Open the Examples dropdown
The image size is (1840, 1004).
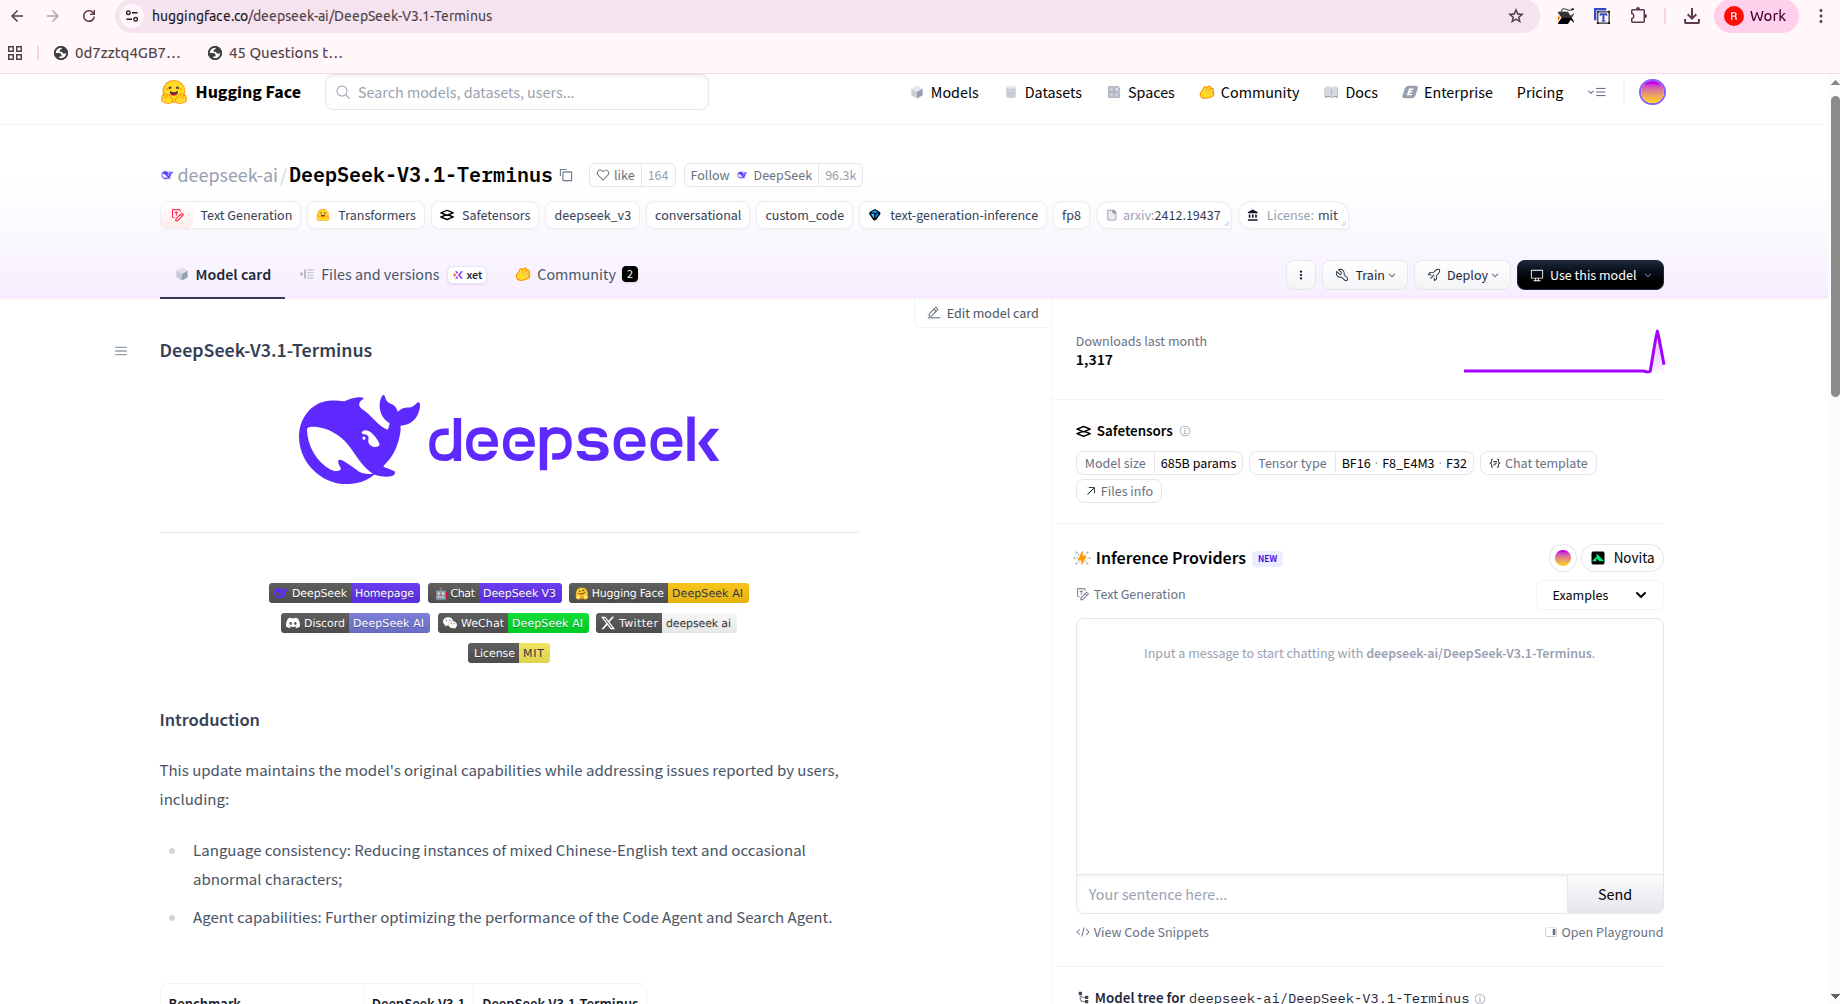click(1598, 595)
